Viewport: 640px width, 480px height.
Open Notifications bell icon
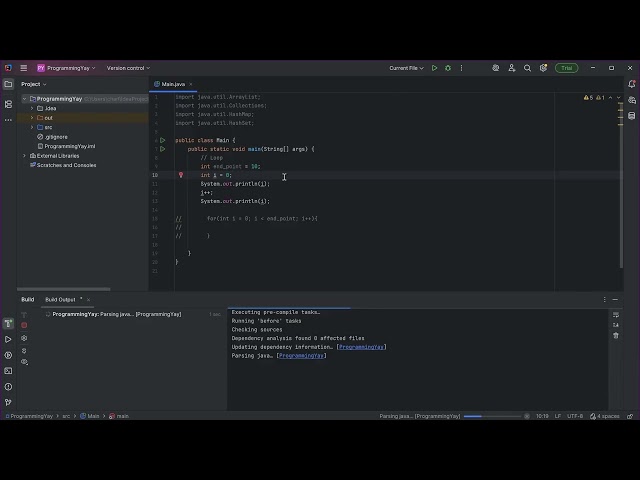click(x=632, y=84)
